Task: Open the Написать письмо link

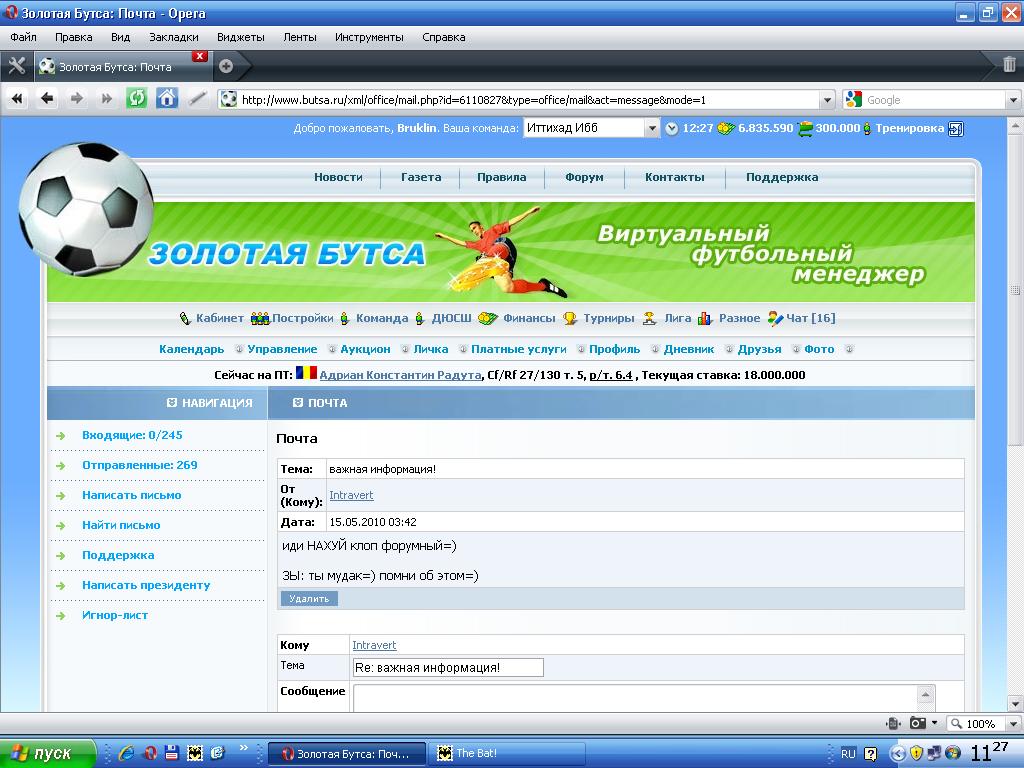Action: [x=131, y=495]
